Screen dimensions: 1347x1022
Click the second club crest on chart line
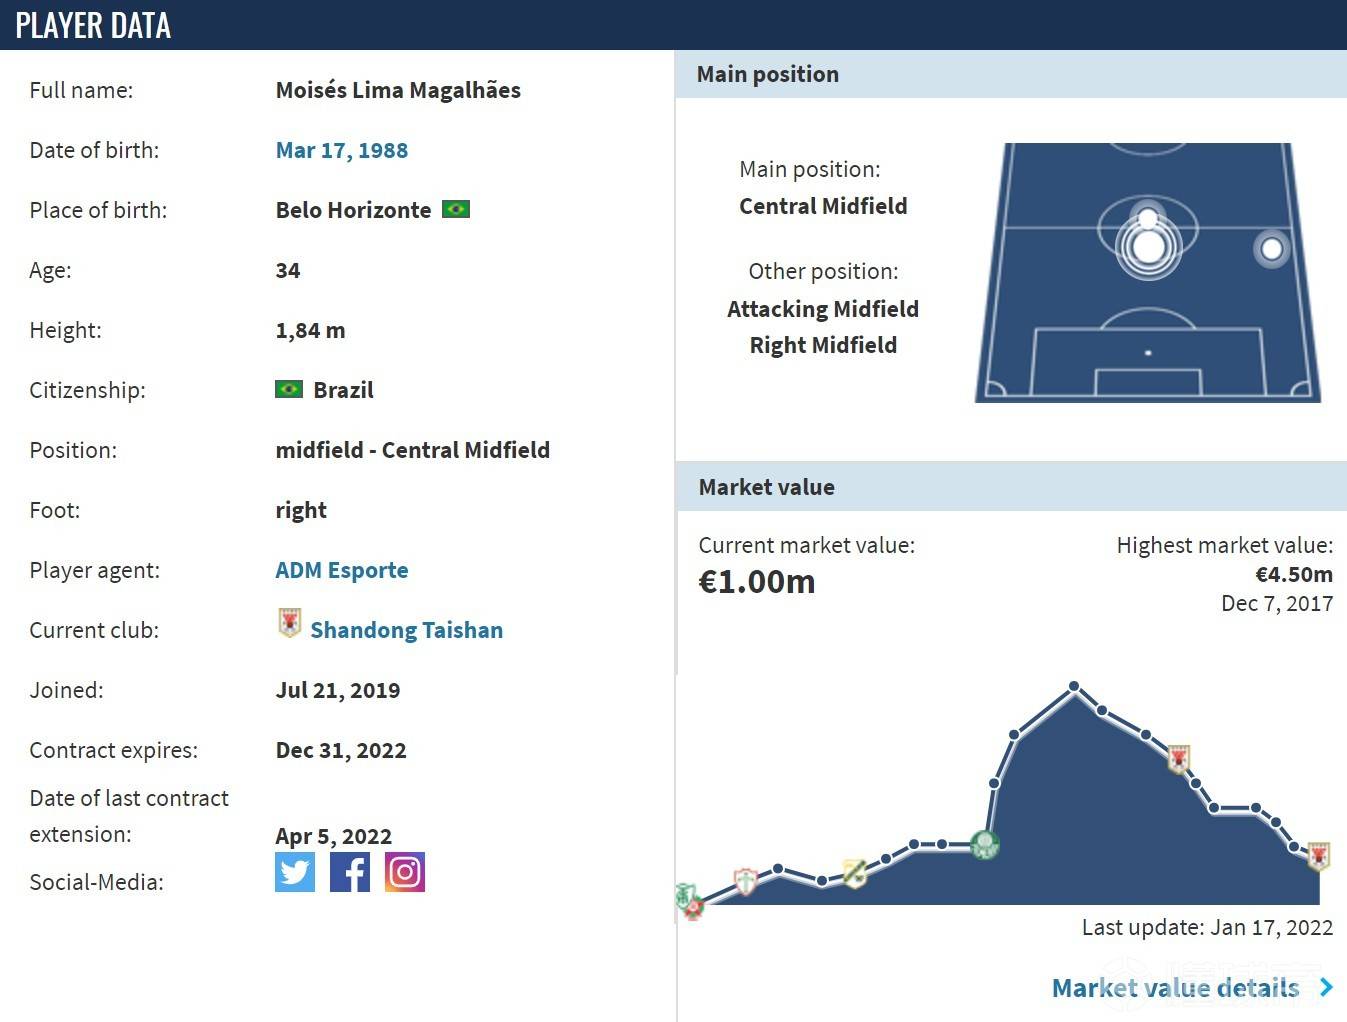[745, 882]
